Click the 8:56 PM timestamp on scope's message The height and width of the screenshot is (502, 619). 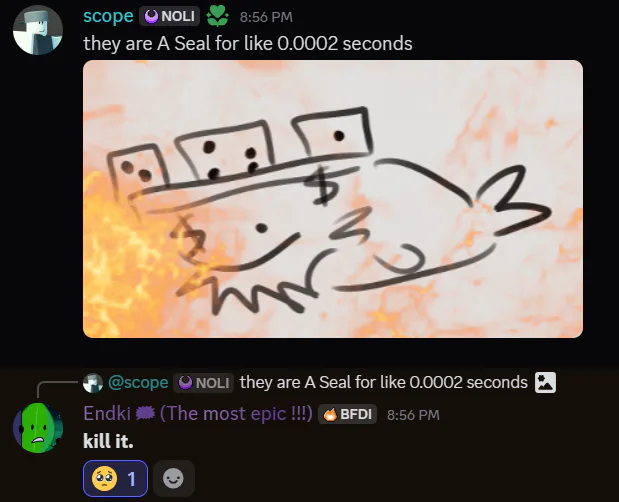click(x=266, y=17)
